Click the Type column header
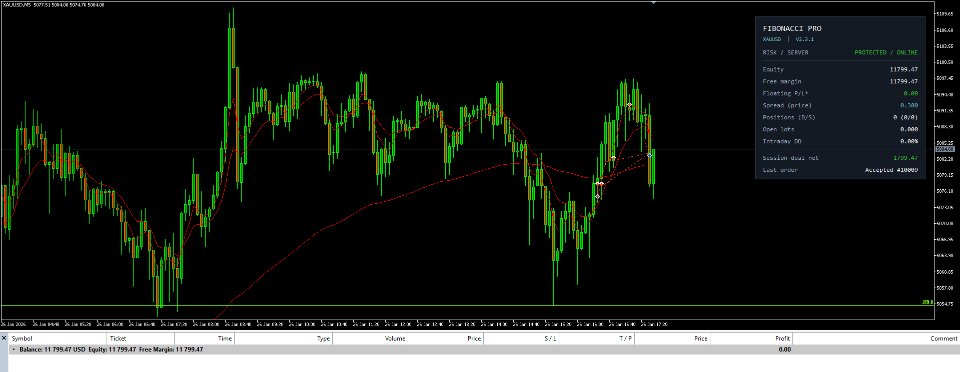This screenshot has height=372, width=960. pyautogui.click(x=323, y=338)
